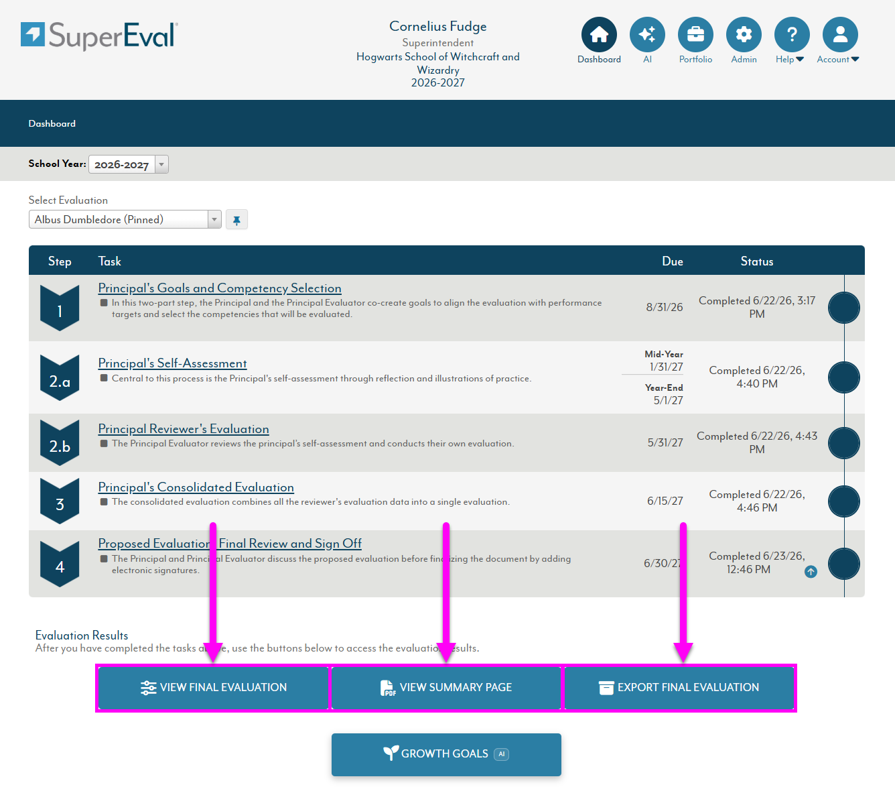Click the status circle for Principal's Self-Assessment

tap(844, 377)
